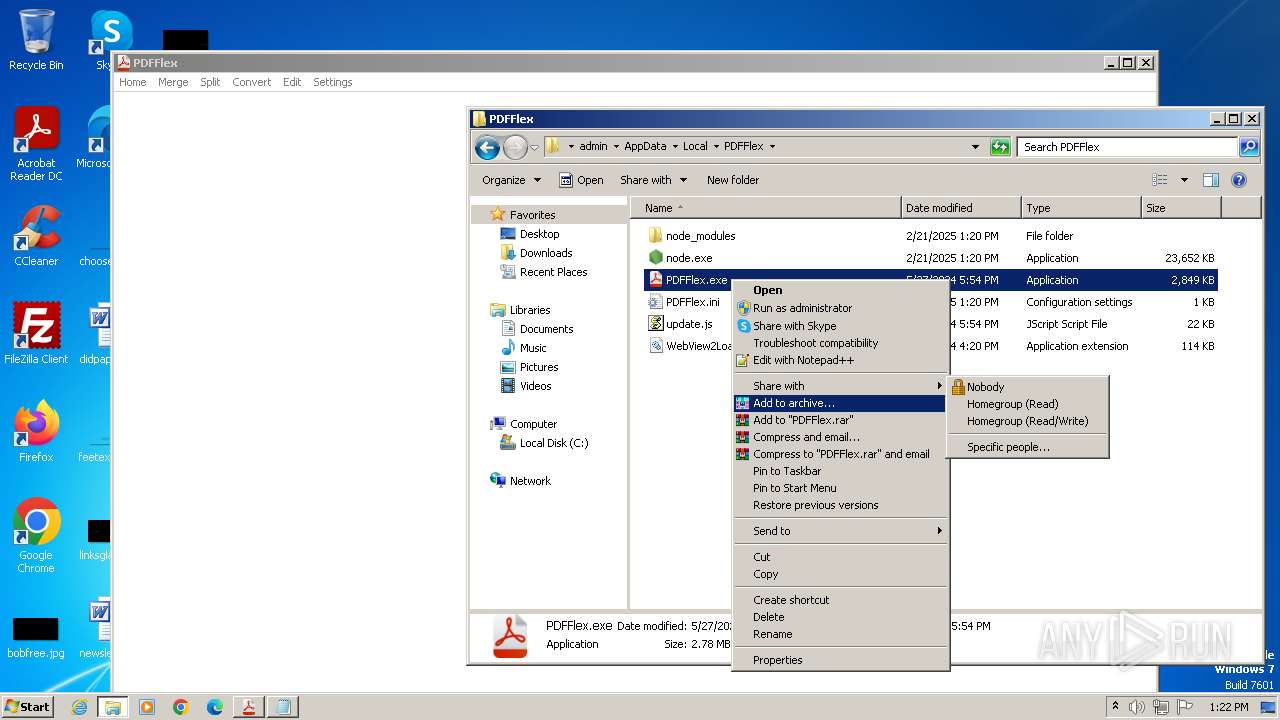Image resolution: width=1280 pixels, height=720 pixels.
Task: Open the Start menu
Action: pos(28,707)
